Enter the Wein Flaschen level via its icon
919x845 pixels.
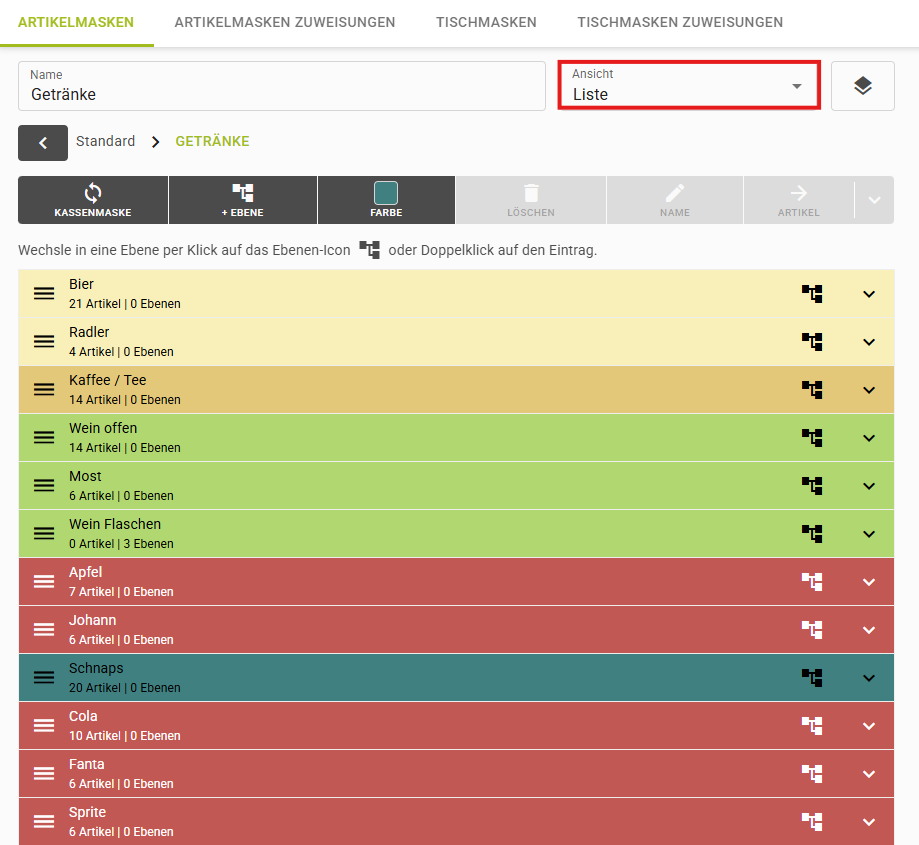tap(812, 534)
